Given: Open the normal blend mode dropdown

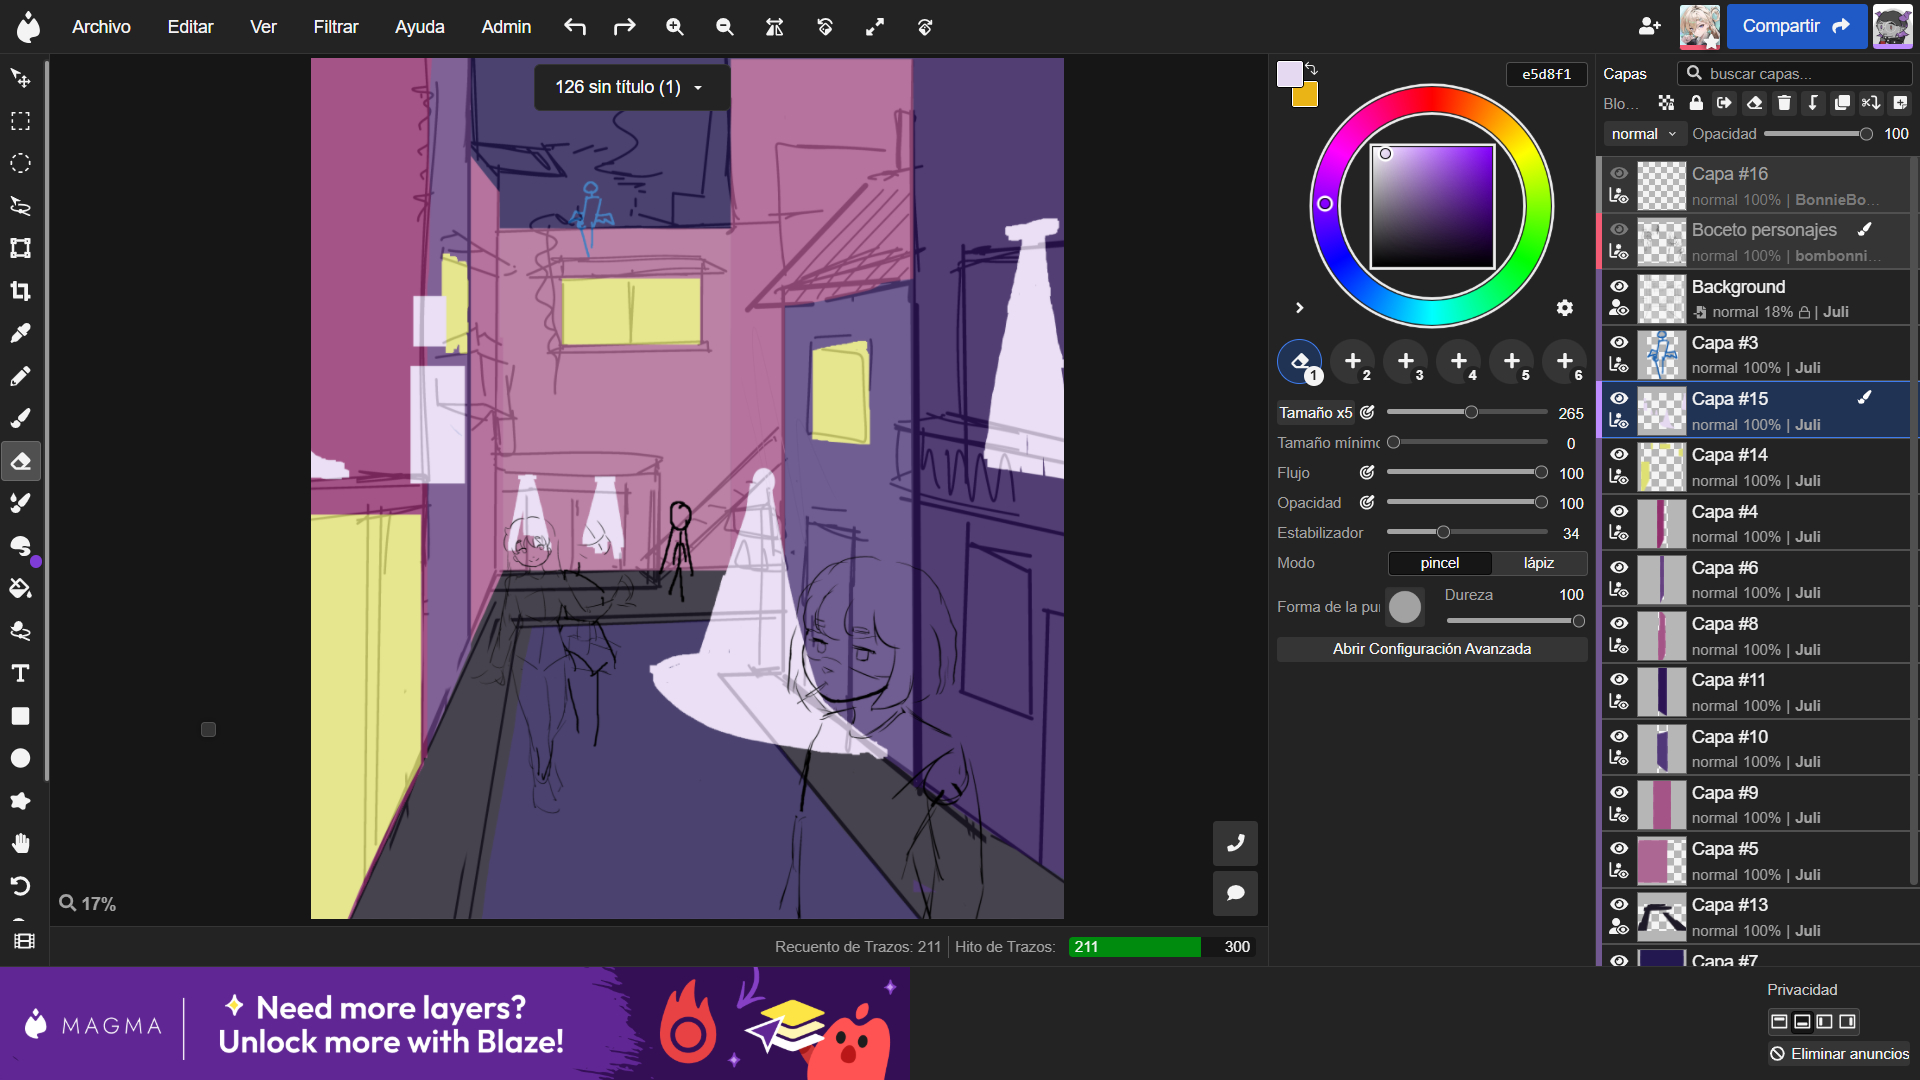Looking at the screenshot, I should 1643,134.
